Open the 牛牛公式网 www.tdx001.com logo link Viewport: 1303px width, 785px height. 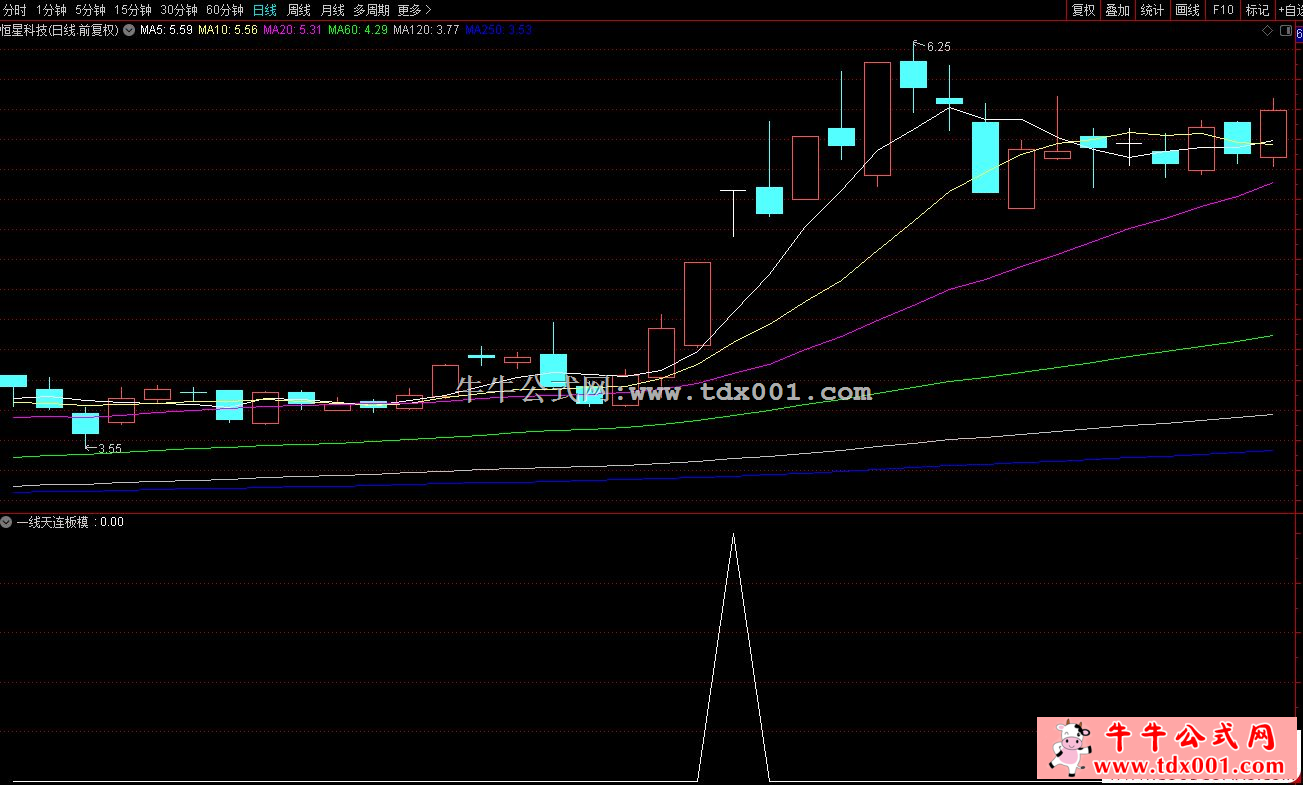tap(1166, 748)
